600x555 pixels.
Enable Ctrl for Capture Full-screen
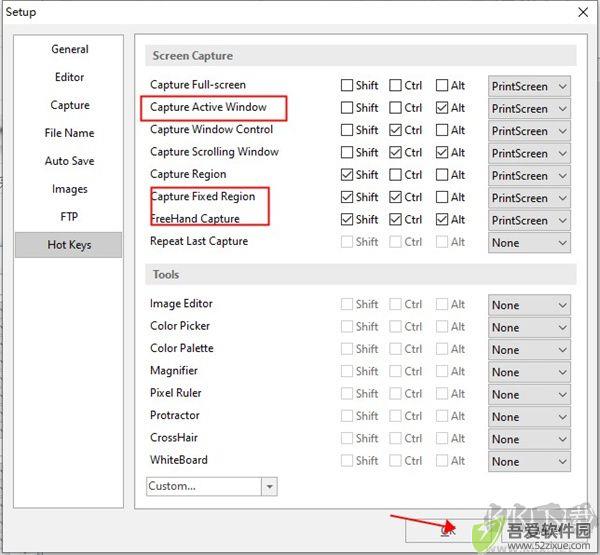point(395,85)
